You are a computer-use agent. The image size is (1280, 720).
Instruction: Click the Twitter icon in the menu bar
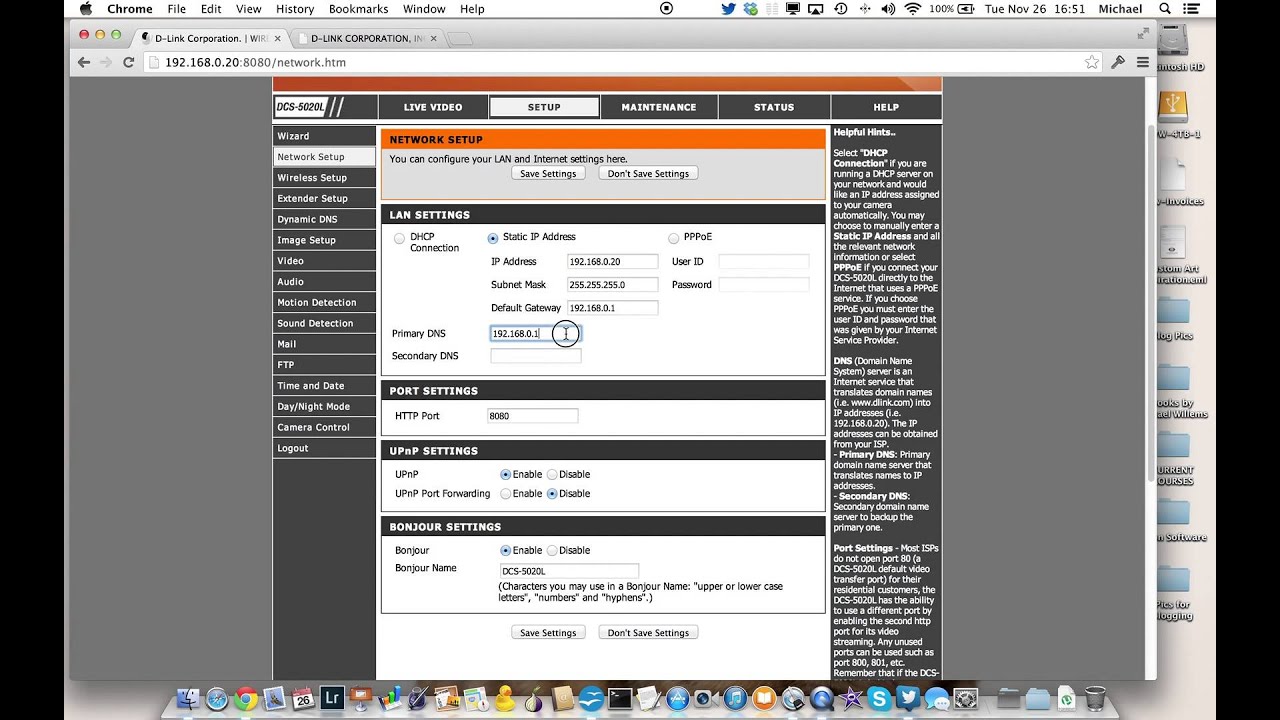[728, 9]
